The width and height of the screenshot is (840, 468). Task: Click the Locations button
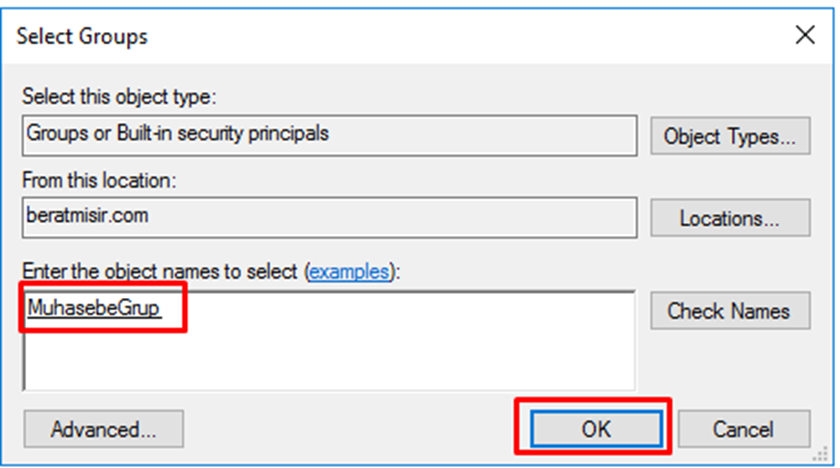(730, 218)
